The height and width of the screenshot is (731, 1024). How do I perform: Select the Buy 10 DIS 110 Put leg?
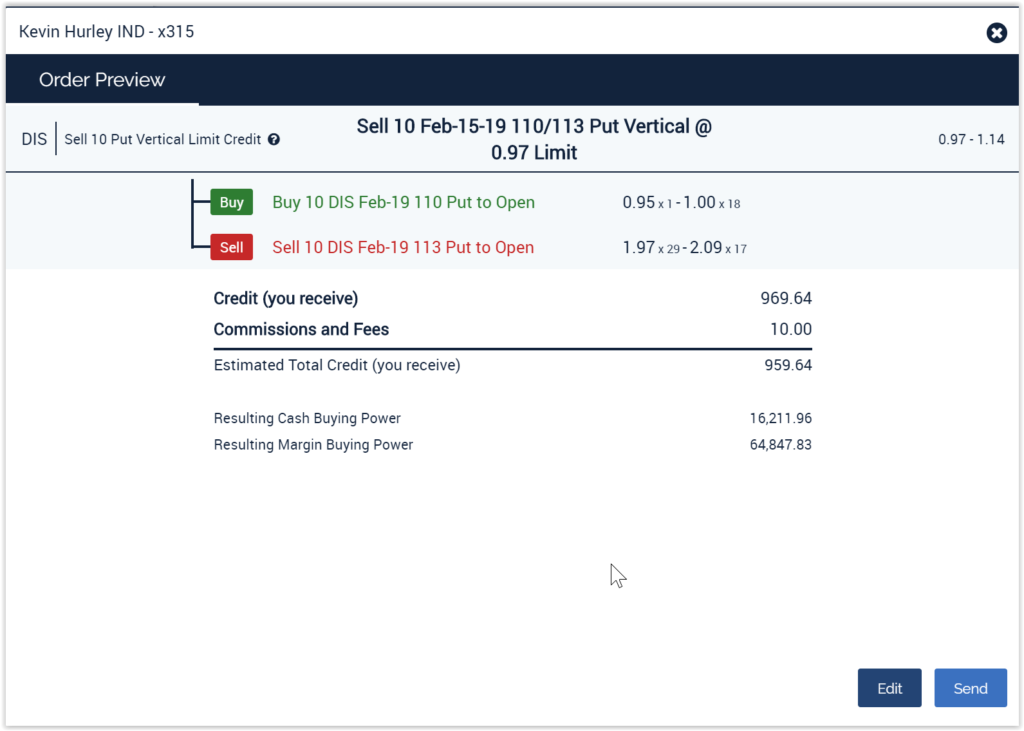[x=403, y=202]
